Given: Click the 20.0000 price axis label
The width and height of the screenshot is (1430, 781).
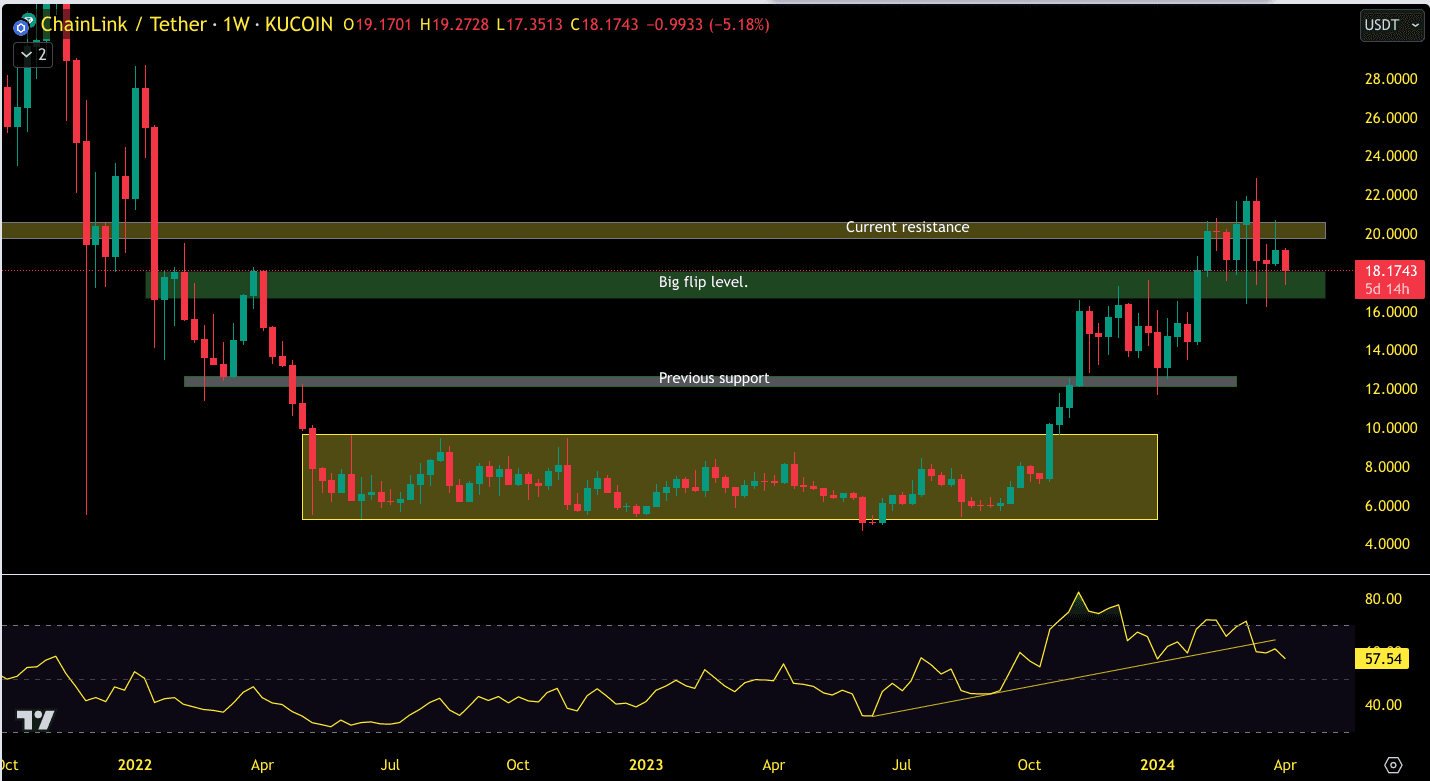Looking at the screenshot, I should click(x=1390, y=234).
